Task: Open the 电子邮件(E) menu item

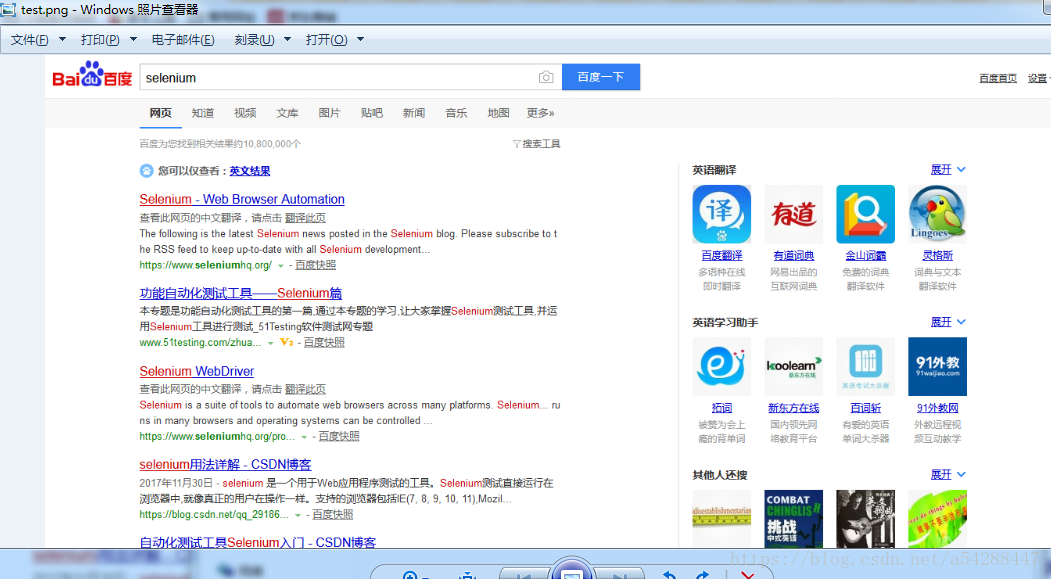Action: (x=183, y=40)
